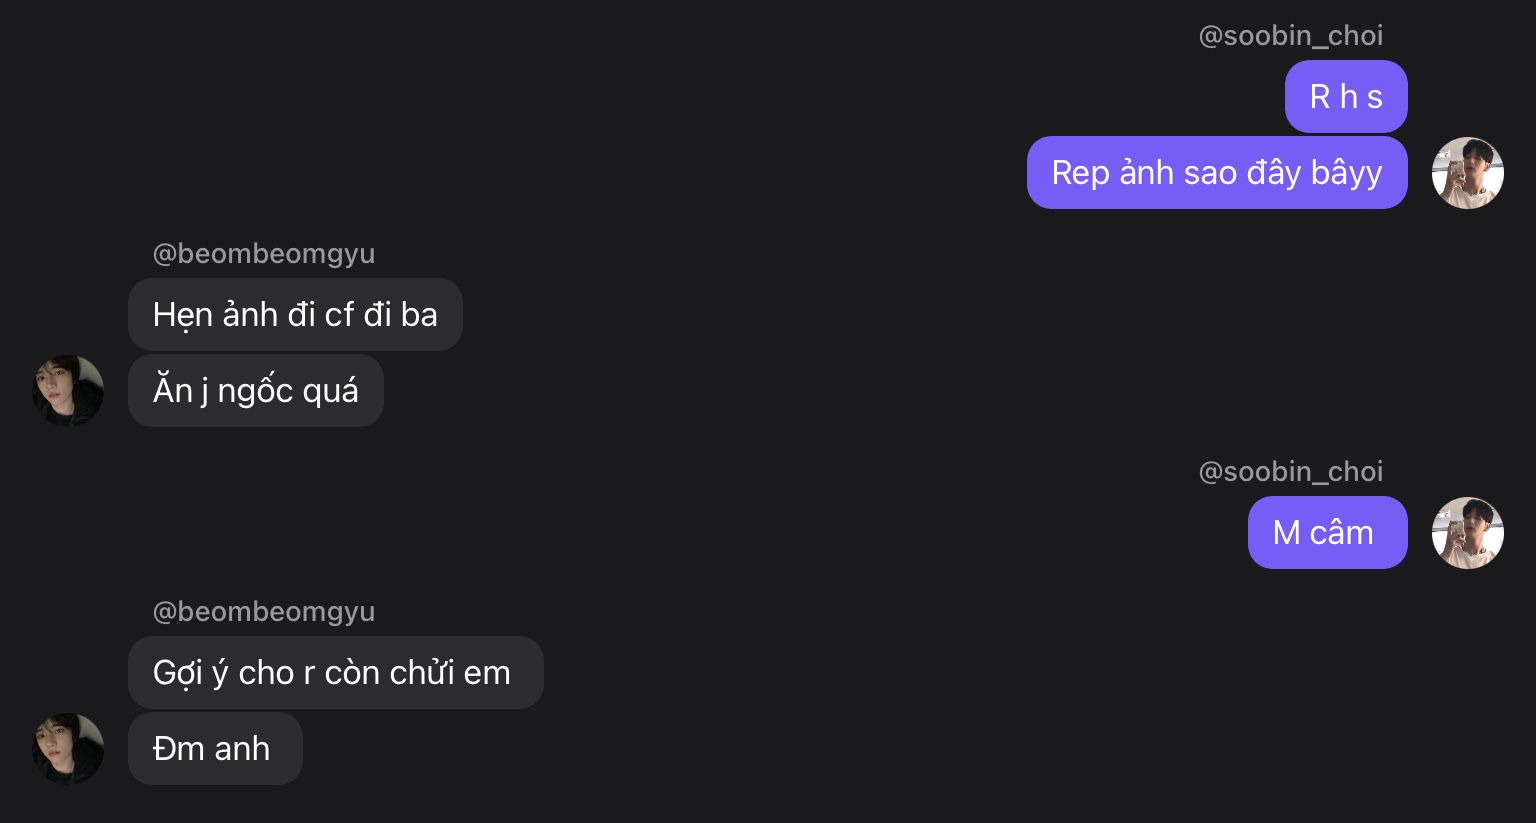Click the "Rep ảnh sao đây bâyy" message
The height and width of the screenshot is (823, 1536).
[x=1216, y=173]
